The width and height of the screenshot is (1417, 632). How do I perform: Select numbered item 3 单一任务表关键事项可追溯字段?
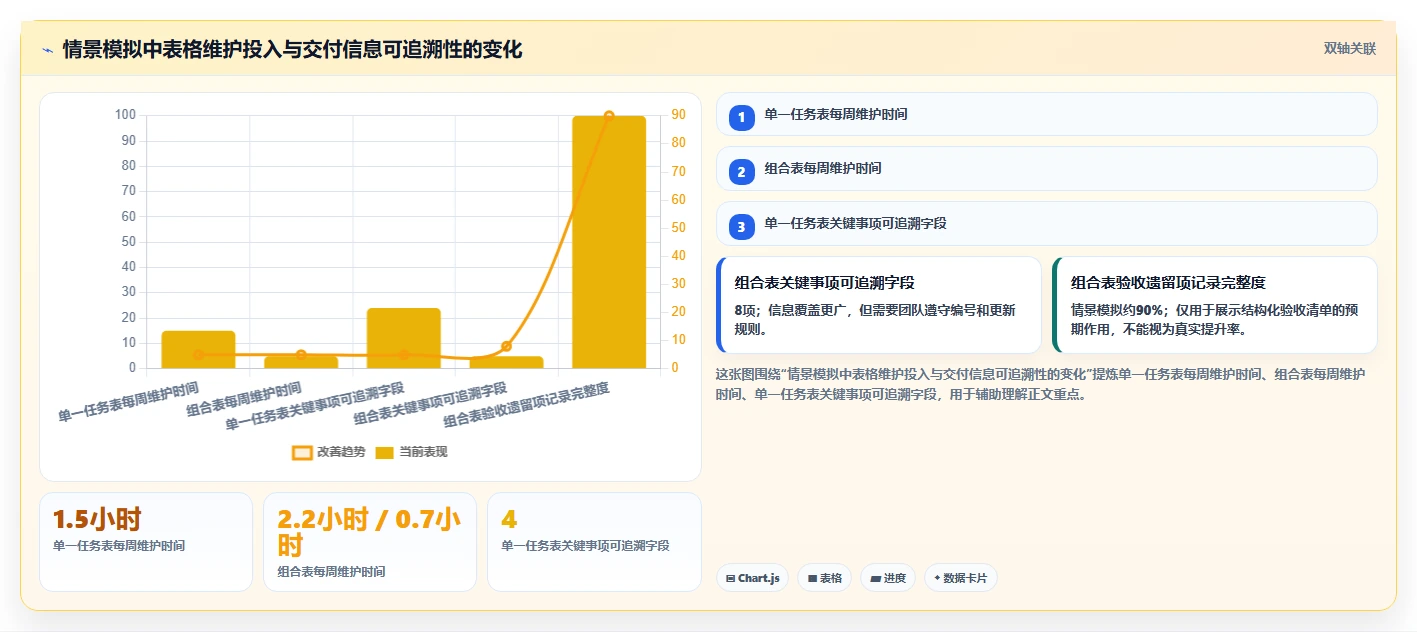(1047, 224)
